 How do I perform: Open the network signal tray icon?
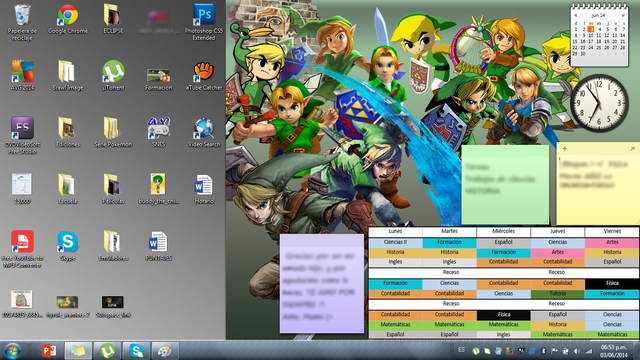[588, 351]
